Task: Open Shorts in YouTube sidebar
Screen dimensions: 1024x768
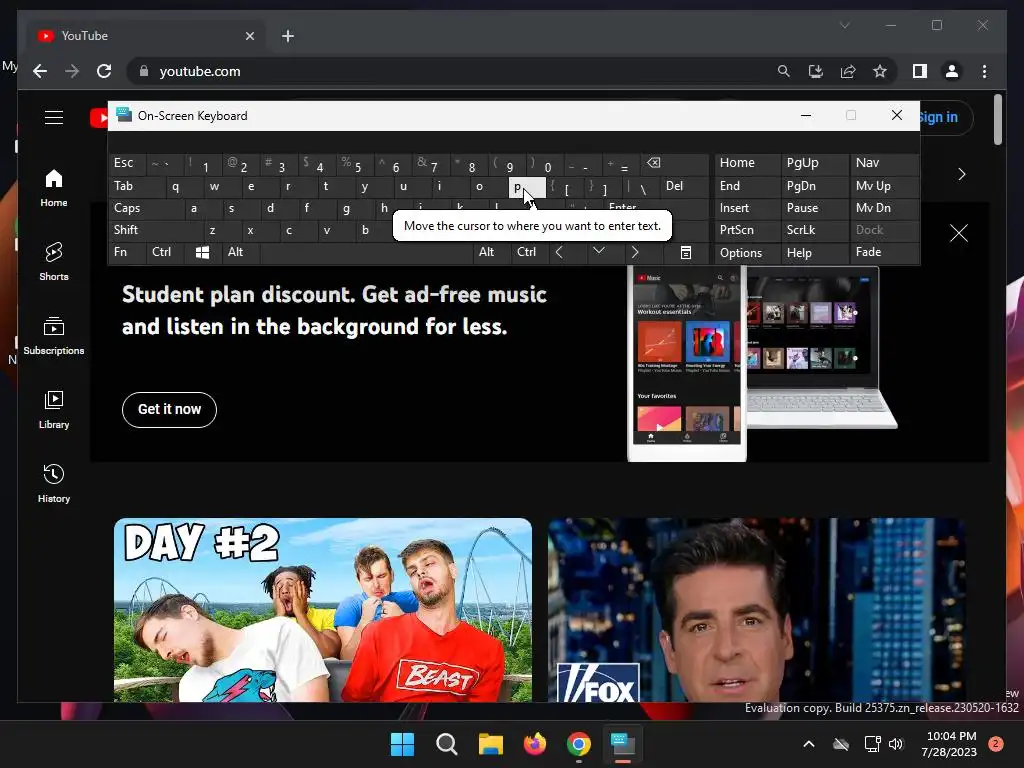Action: [54, 261]
